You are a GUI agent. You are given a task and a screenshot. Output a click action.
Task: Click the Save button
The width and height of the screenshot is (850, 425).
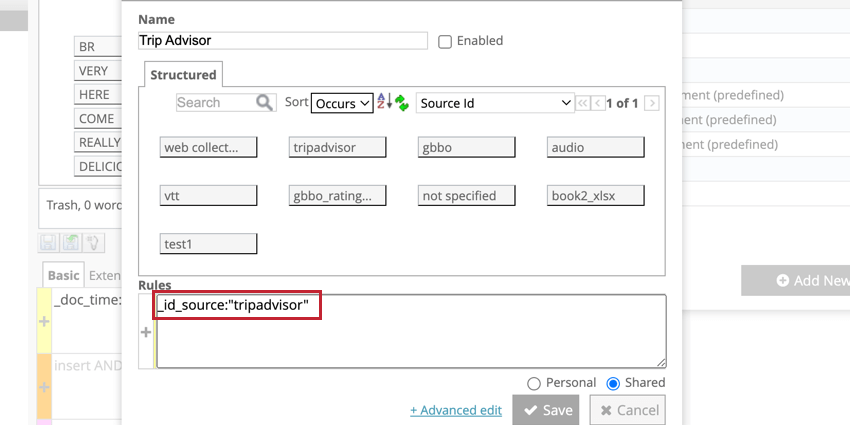point(545,410)
